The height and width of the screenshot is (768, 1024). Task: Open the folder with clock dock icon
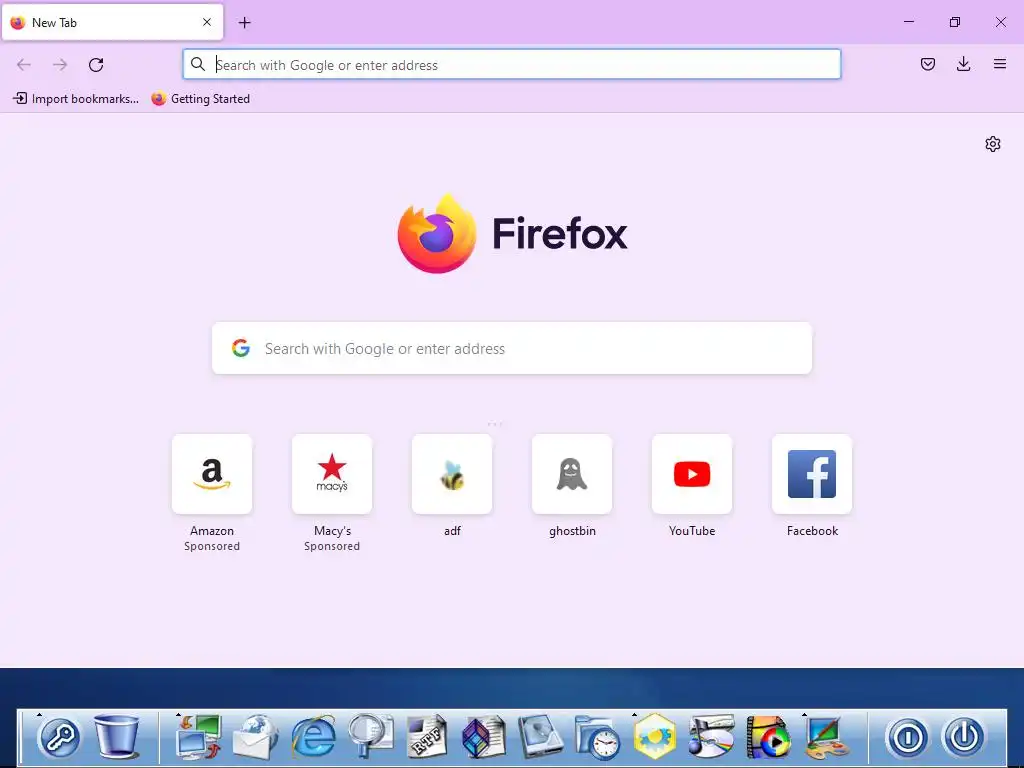point(598,738)
